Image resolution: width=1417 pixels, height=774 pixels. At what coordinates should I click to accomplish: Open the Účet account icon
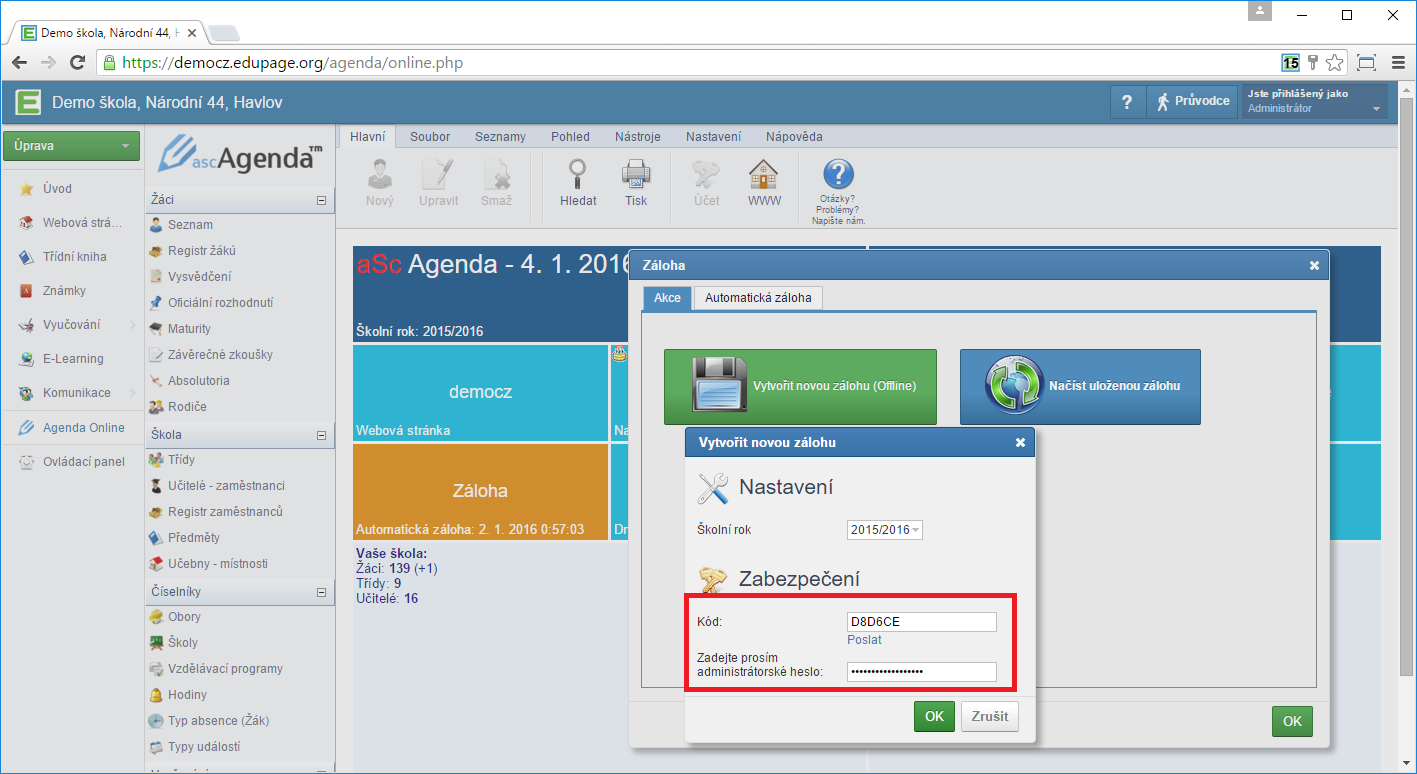[x=707, y=174]
